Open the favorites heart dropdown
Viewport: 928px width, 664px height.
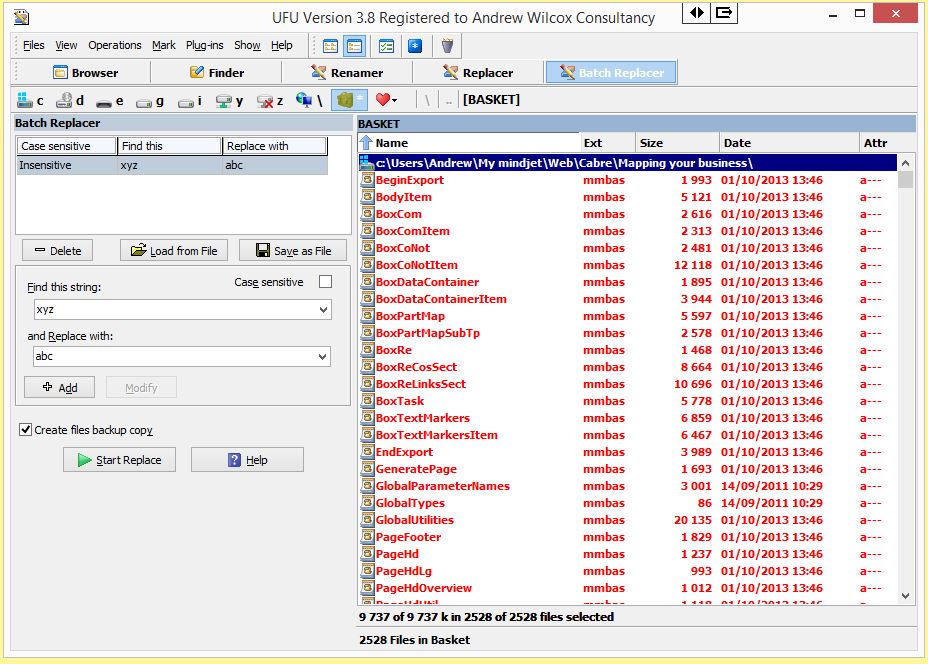[386, 100]
